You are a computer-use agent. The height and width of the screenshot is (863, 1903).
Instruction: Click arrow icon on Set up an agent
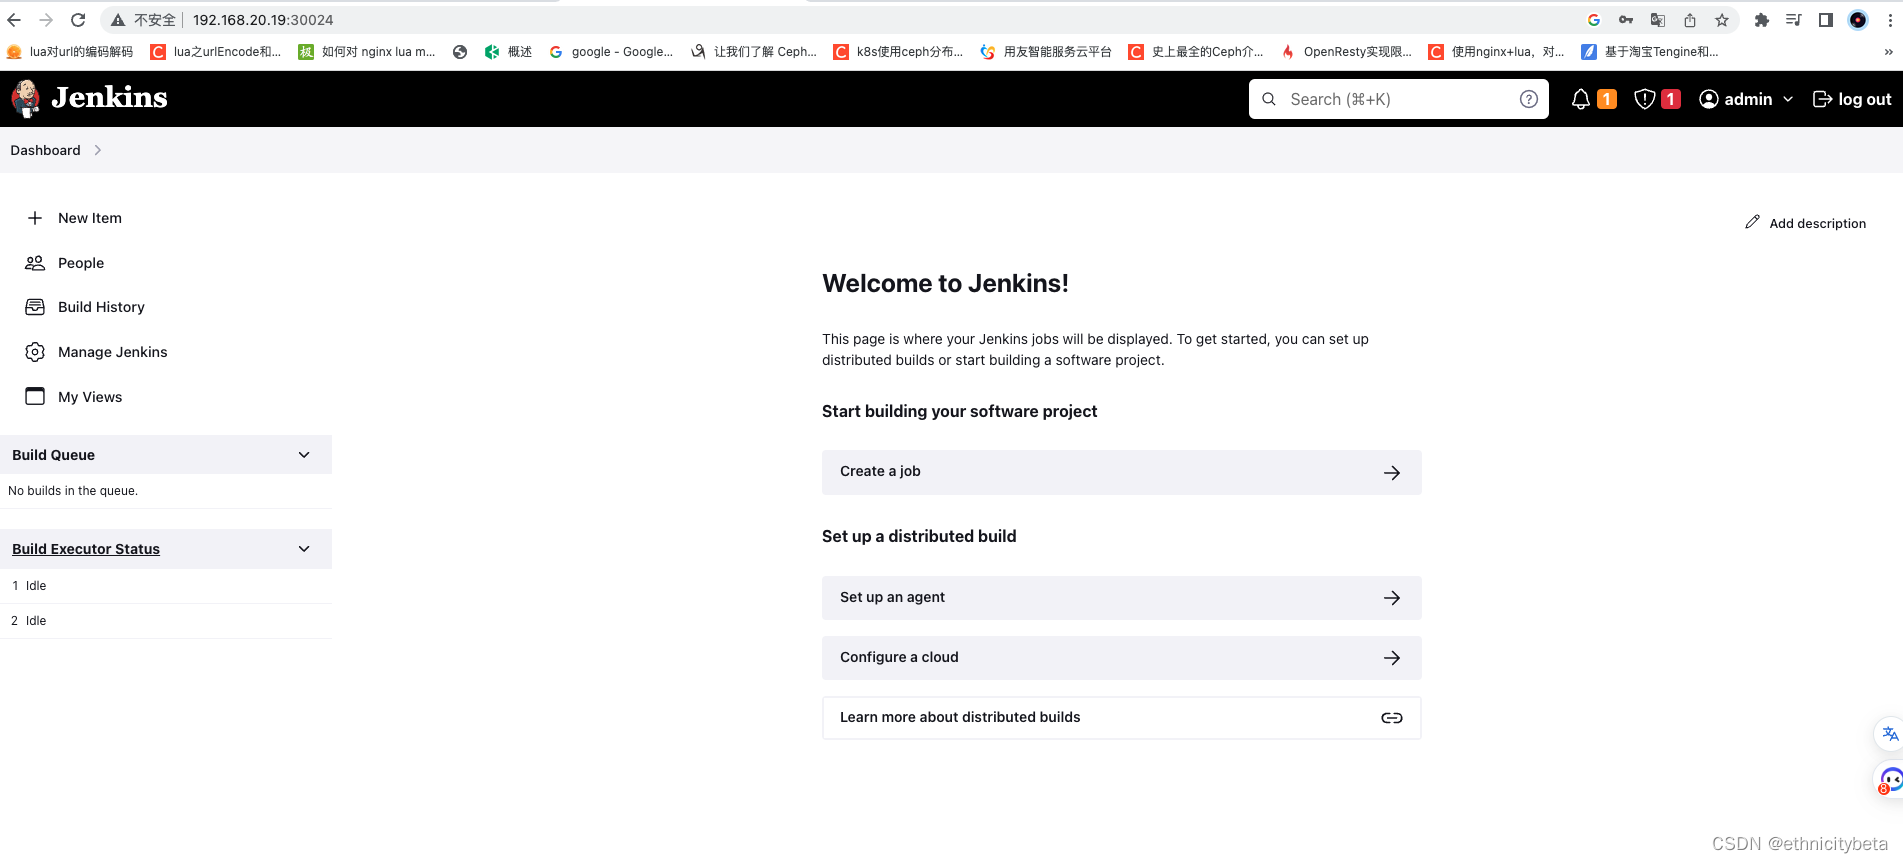click(1391, 598)
